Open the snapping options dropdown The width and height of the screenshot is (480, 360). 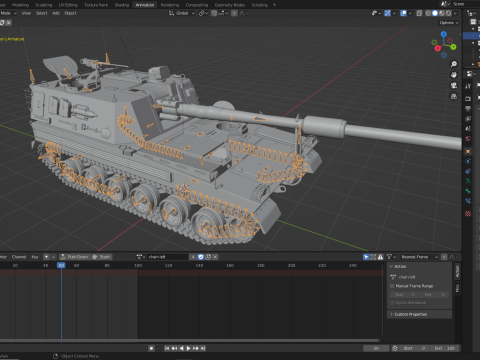[x=223, y=13]
